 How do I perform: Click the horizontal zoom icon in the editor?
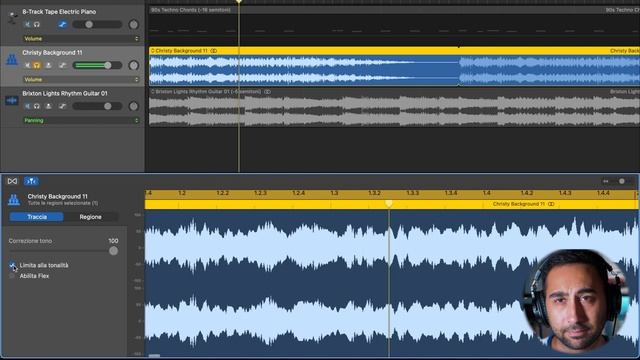point(606,181)
